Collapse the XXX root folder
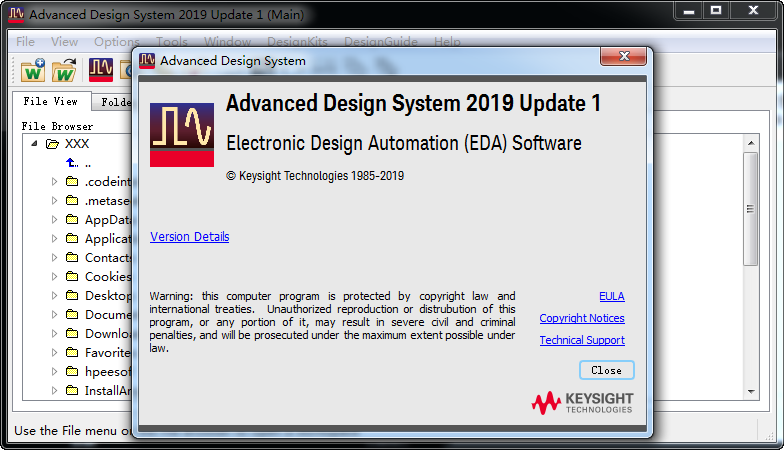784x450 pixels. (x=34, y=144)
